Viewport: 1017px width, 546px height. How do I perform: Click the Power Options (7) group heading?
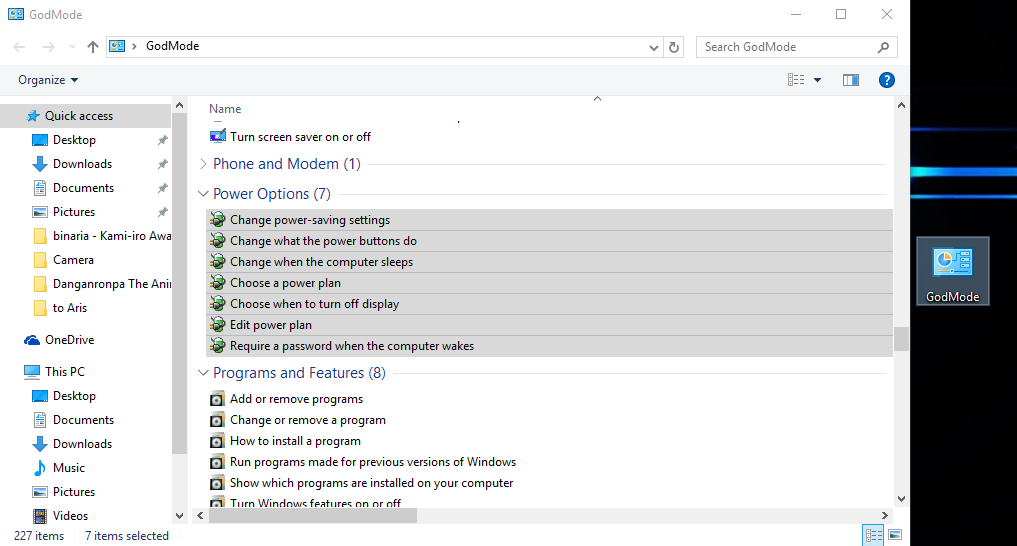(x=272, y=194)
